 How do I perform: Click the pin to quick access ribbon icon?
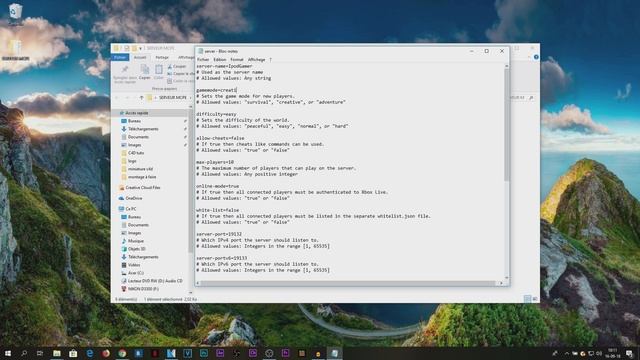pos(125,73)
